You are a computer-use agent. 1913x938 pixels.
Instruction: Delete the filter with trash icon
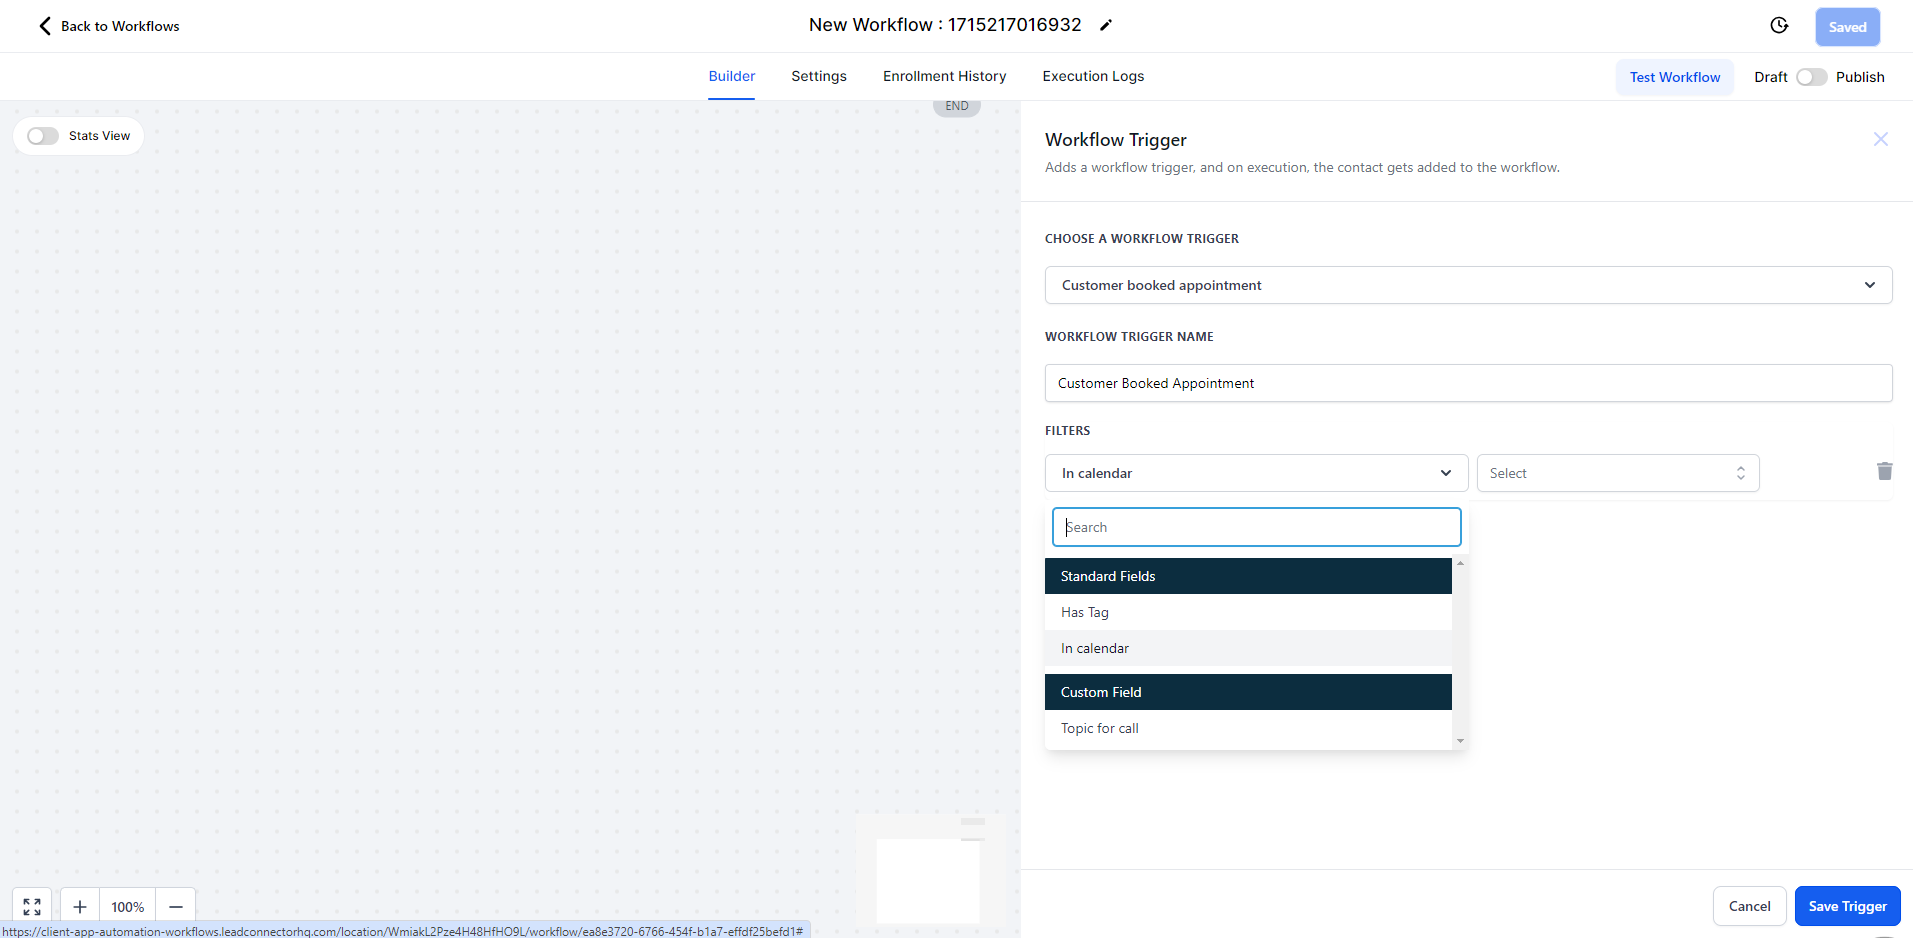pos(1884,472)
